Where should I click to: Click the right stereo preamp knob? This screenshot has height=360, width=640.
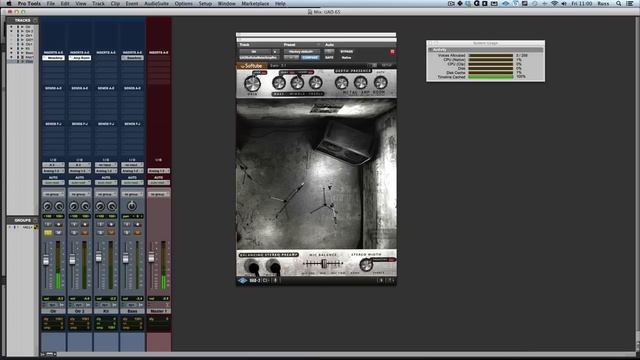click(273, 267)
